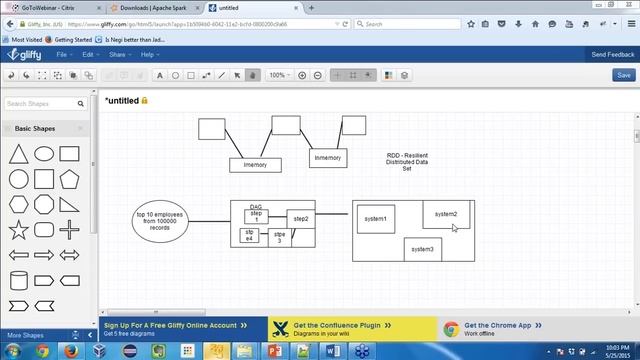This screenshot has width=640, height=360.
Task: Toggle the grid display button
Action: (338, 76)
